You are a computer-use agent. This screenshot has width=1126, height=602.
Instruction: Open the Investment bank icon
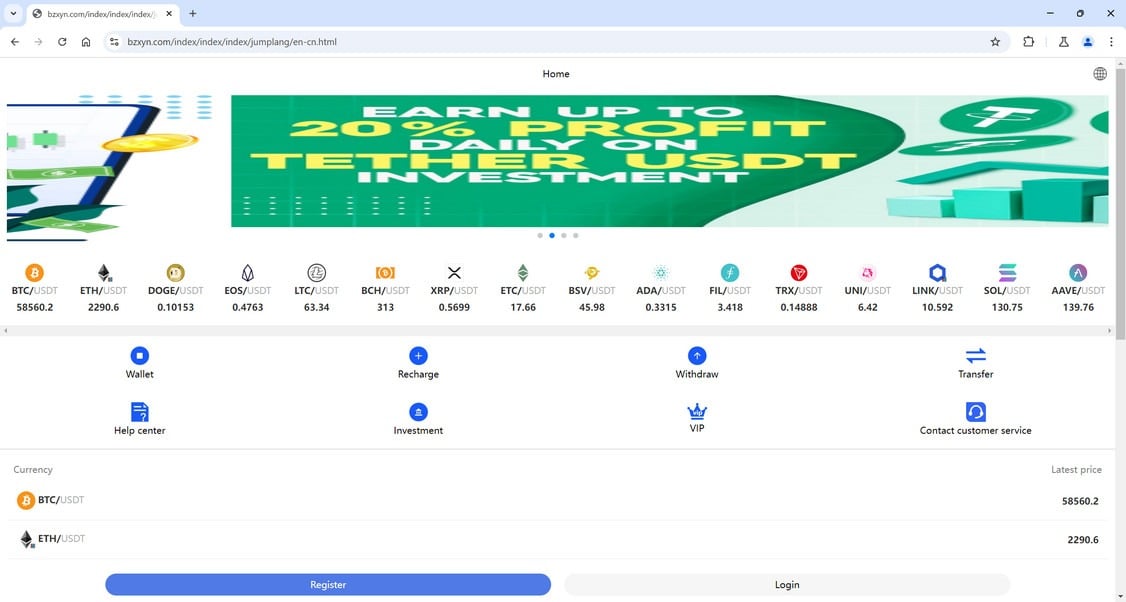click(x=418, y=412)
